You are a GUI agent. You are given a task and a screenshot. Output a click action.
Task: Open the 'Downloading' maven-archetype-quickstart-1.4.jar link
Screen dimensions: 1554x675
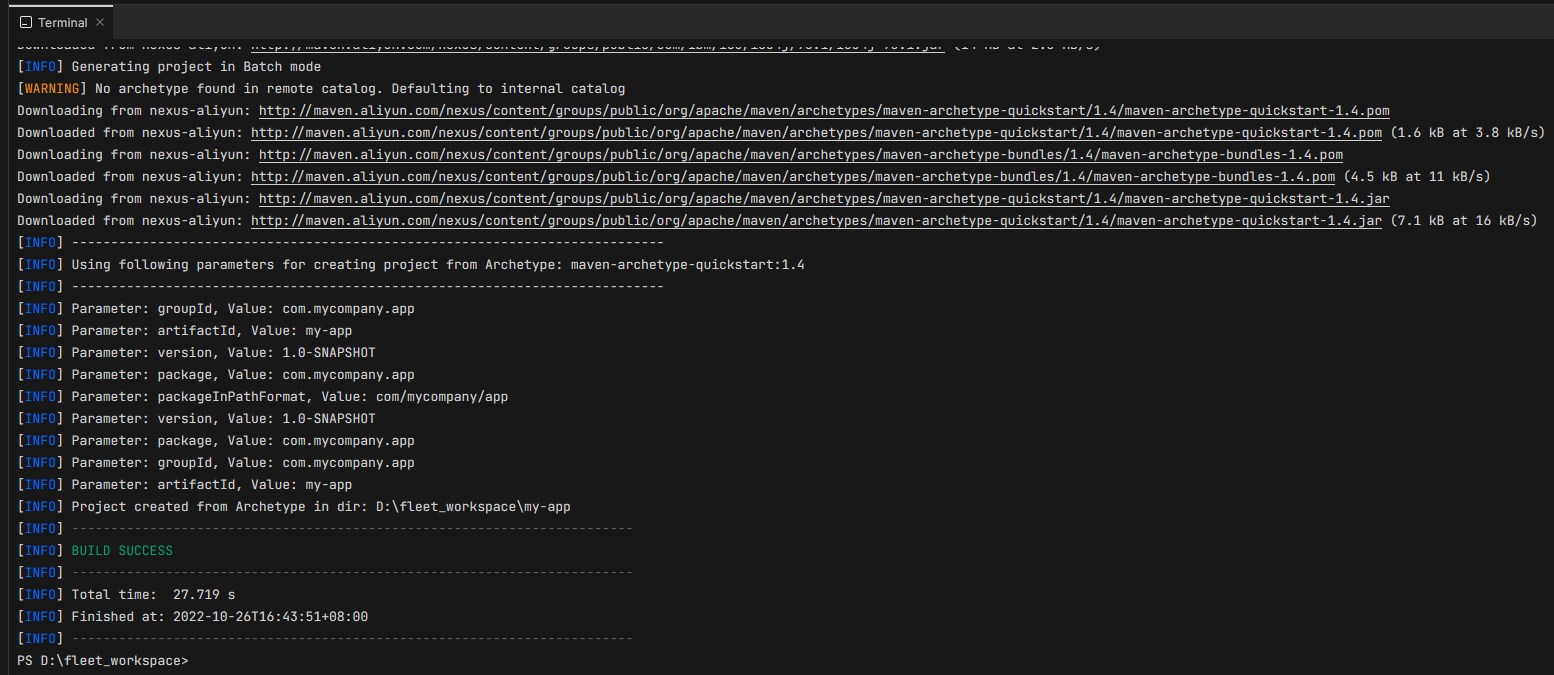[824, 199]
